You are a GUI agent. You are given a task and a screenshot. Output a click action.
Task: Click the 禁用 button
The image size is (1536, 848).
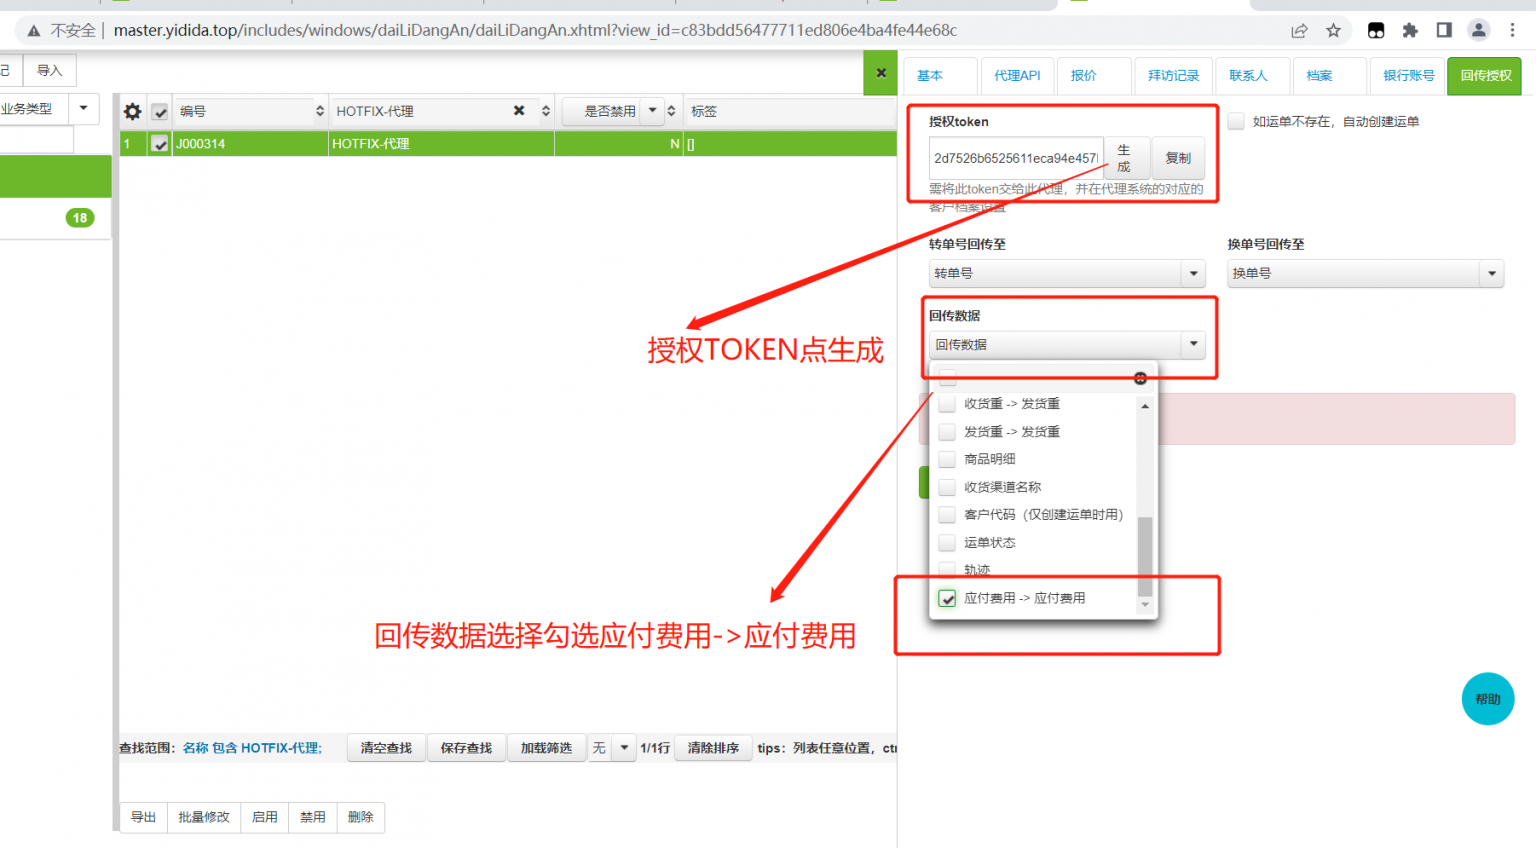click(x=313, y=817)
